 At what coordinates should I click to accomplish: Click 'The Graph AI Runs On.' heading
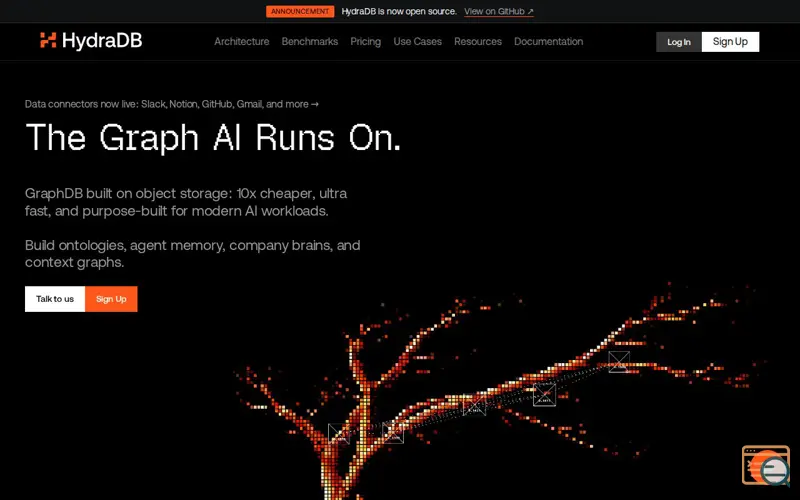213,138
